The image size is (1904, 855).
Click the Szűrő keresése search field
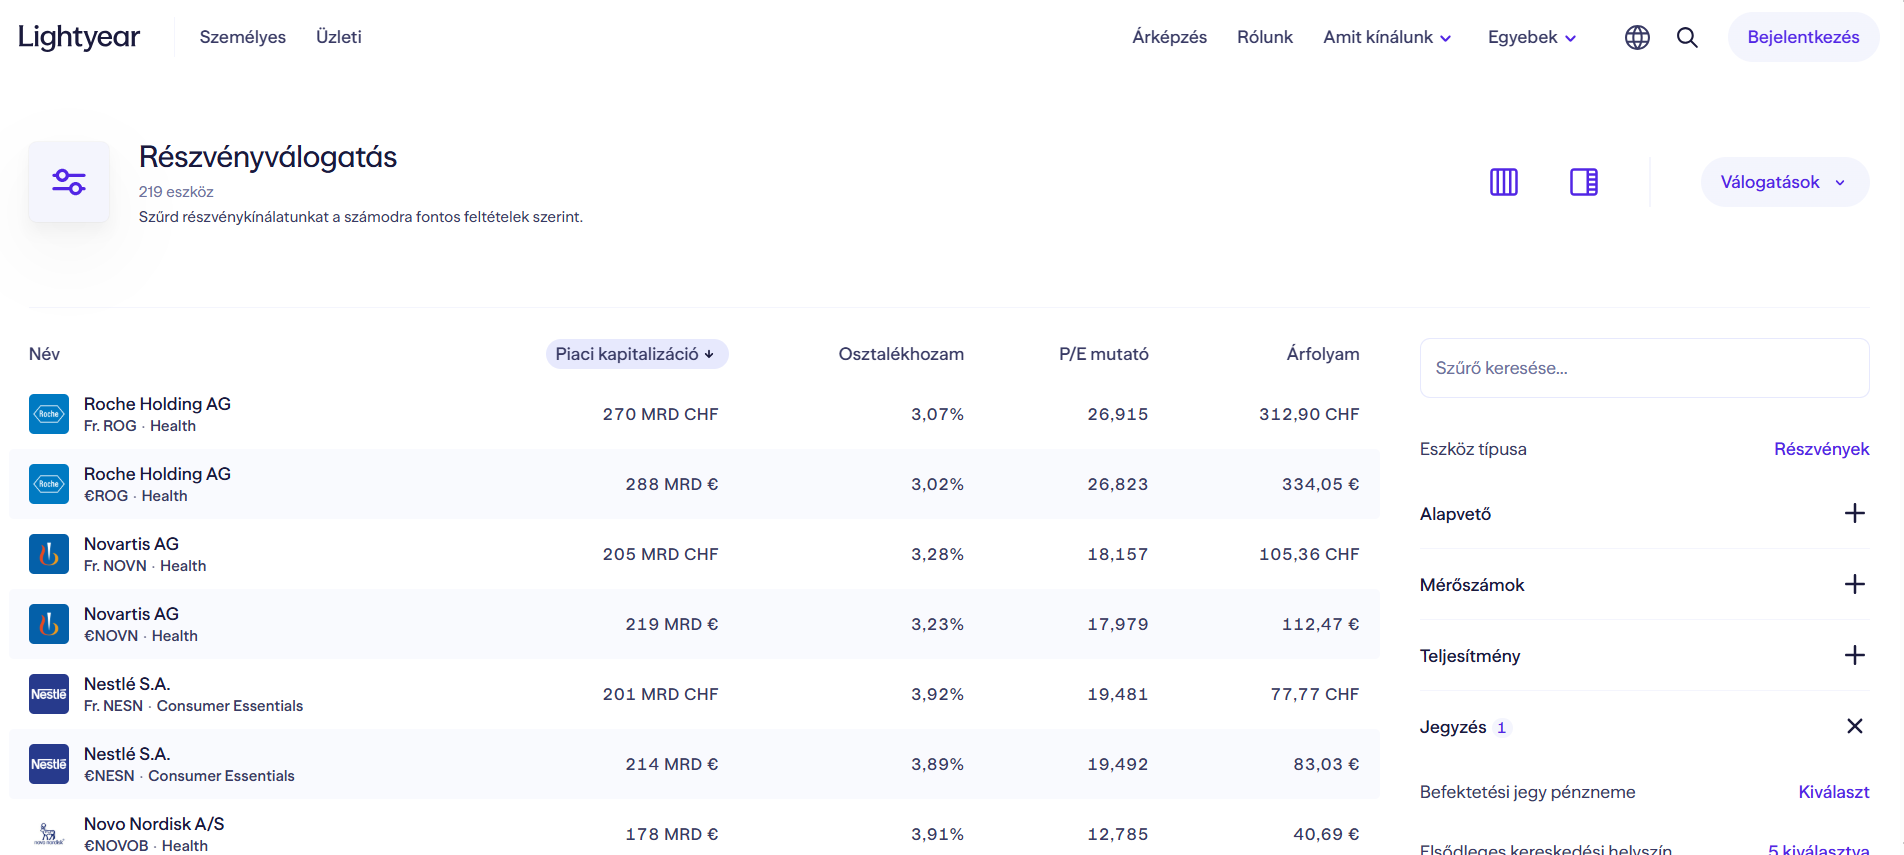click(x=1644, y=368)
